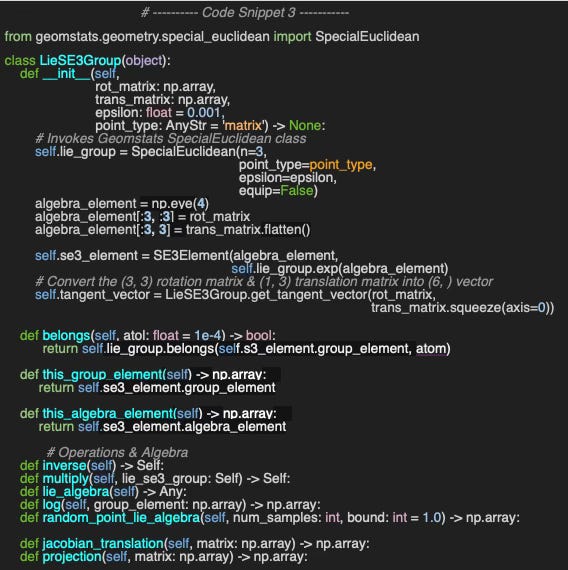The image size is (568, 570).
Task: Click the 'epsilon=epsilon,' argument
Action: click(x=288, y=178)
